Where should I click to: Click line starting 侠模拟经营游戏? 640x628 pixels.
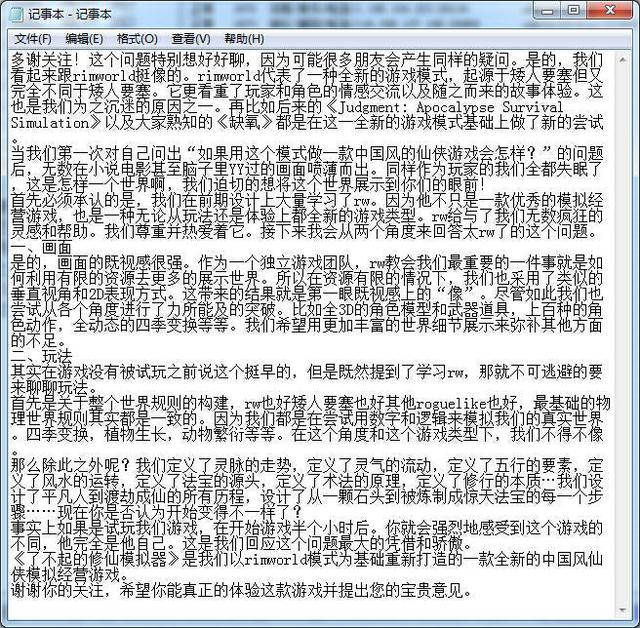click(x=70, y=575)
